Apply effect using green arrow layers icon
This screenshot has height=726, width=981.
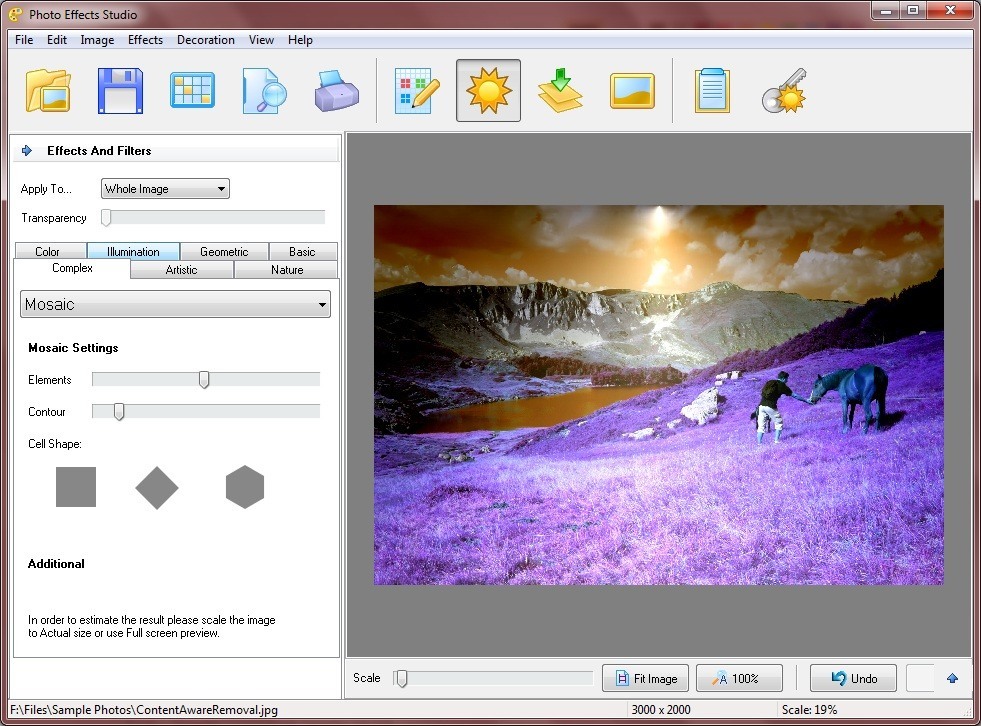click(560, 89)
